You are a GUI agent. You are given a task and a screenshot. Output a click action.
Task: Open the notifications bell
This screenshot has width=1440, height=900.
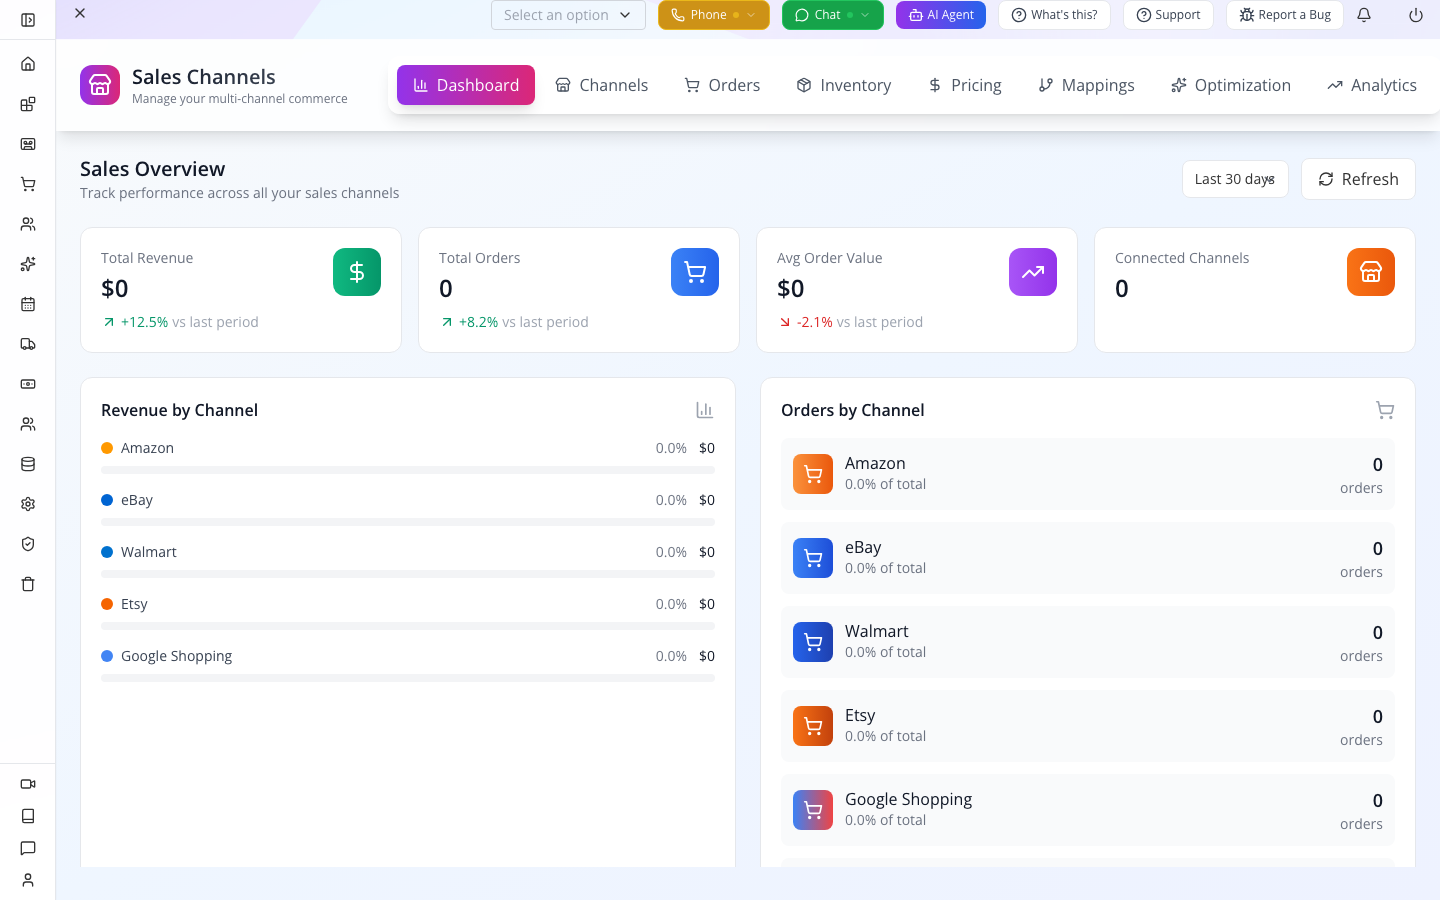[1364, 15]
